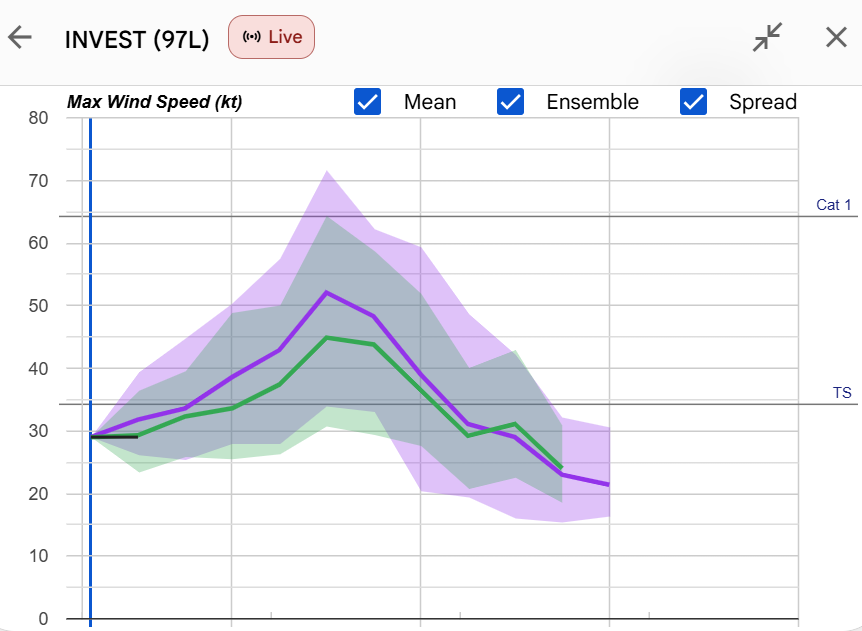The width and height of the screenshot is (862, 631).
Task: Click the green line peak point
Action: [327, 337]
